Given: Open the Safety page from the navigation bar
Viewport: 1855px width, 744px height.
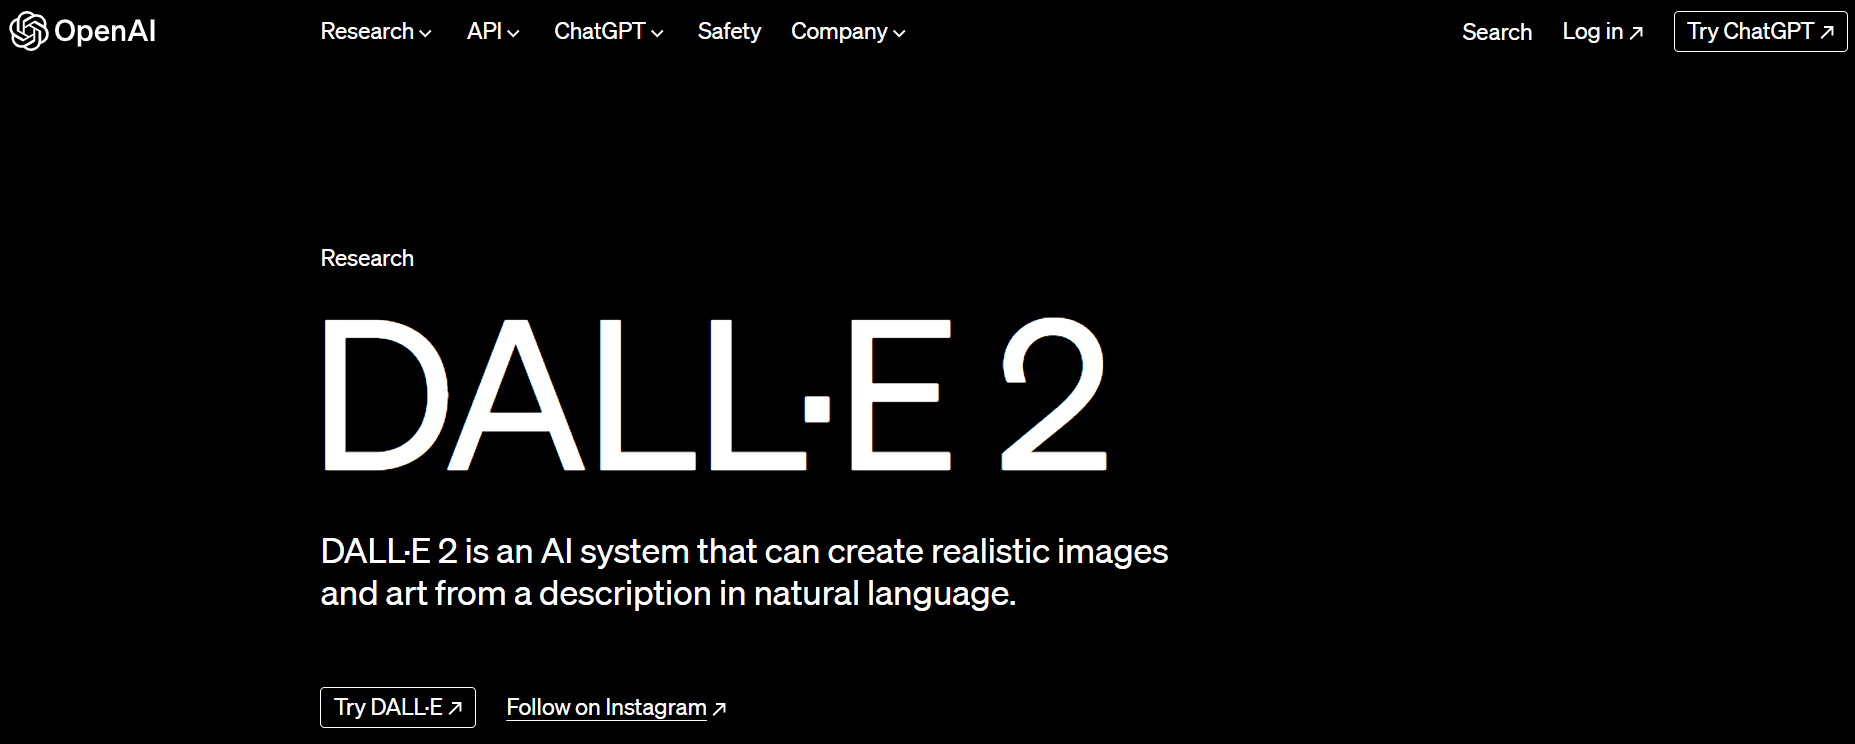Looking at the screenshot, I should coord(729,32).
